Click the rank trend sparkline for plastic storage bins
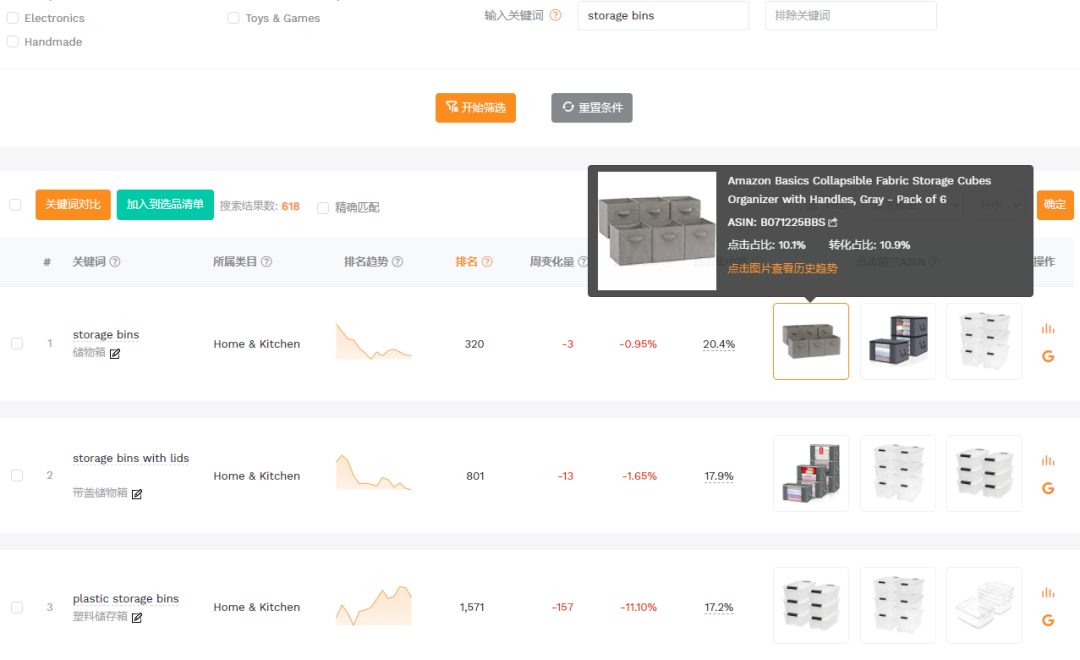 coord(374,606)
